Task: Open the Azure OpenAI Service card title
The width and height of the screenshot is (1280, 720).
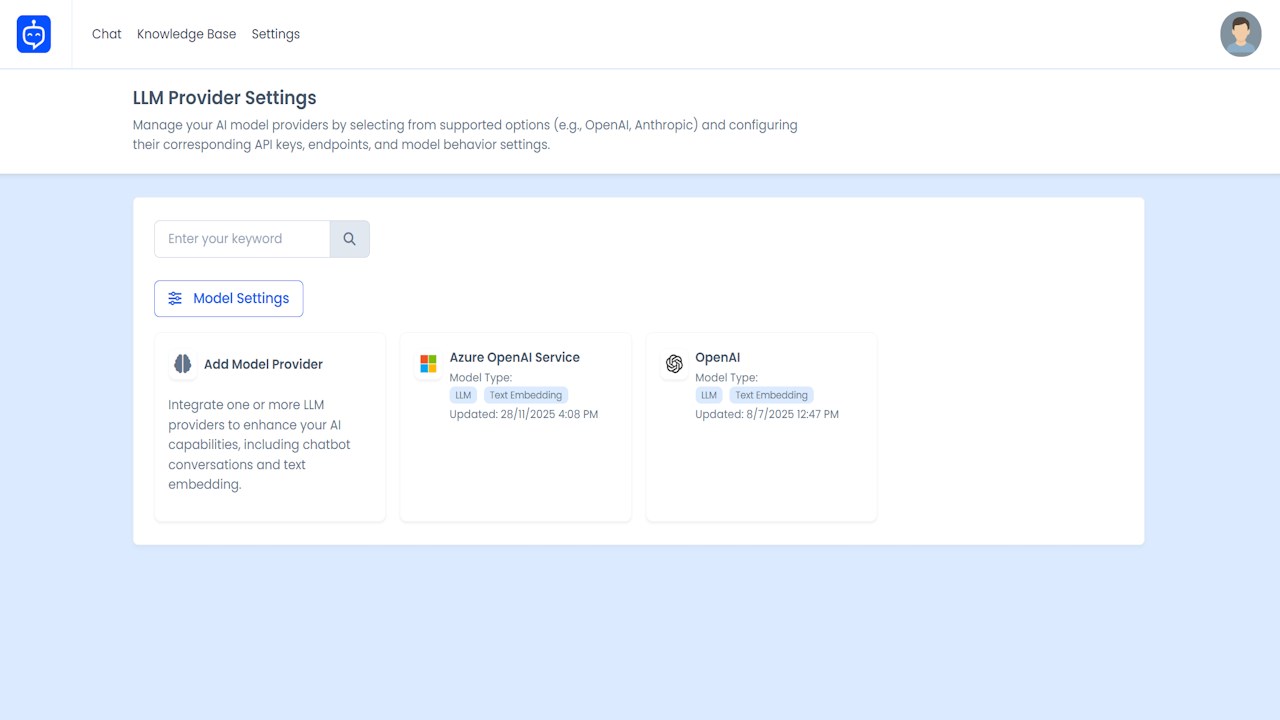Action: (x=514, y=357)
